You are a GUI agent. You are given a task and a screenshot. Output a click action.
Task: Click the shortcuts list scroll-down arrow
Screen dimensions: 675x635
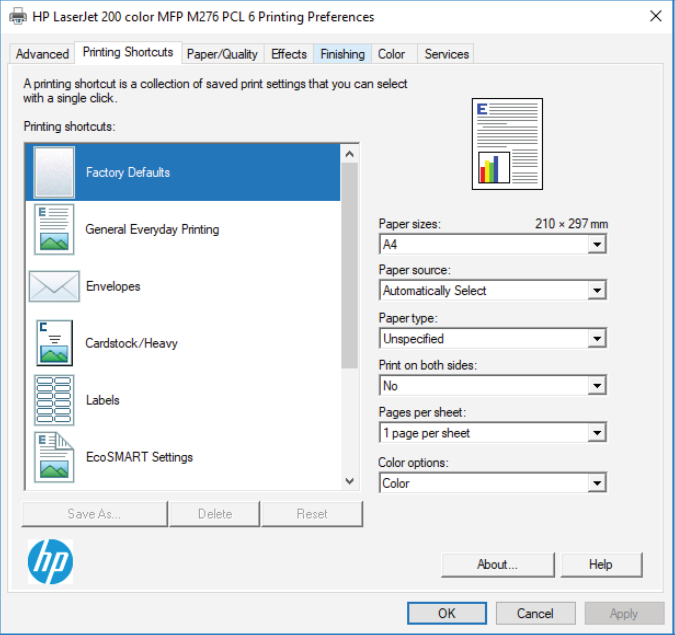[x=350, y=481]
